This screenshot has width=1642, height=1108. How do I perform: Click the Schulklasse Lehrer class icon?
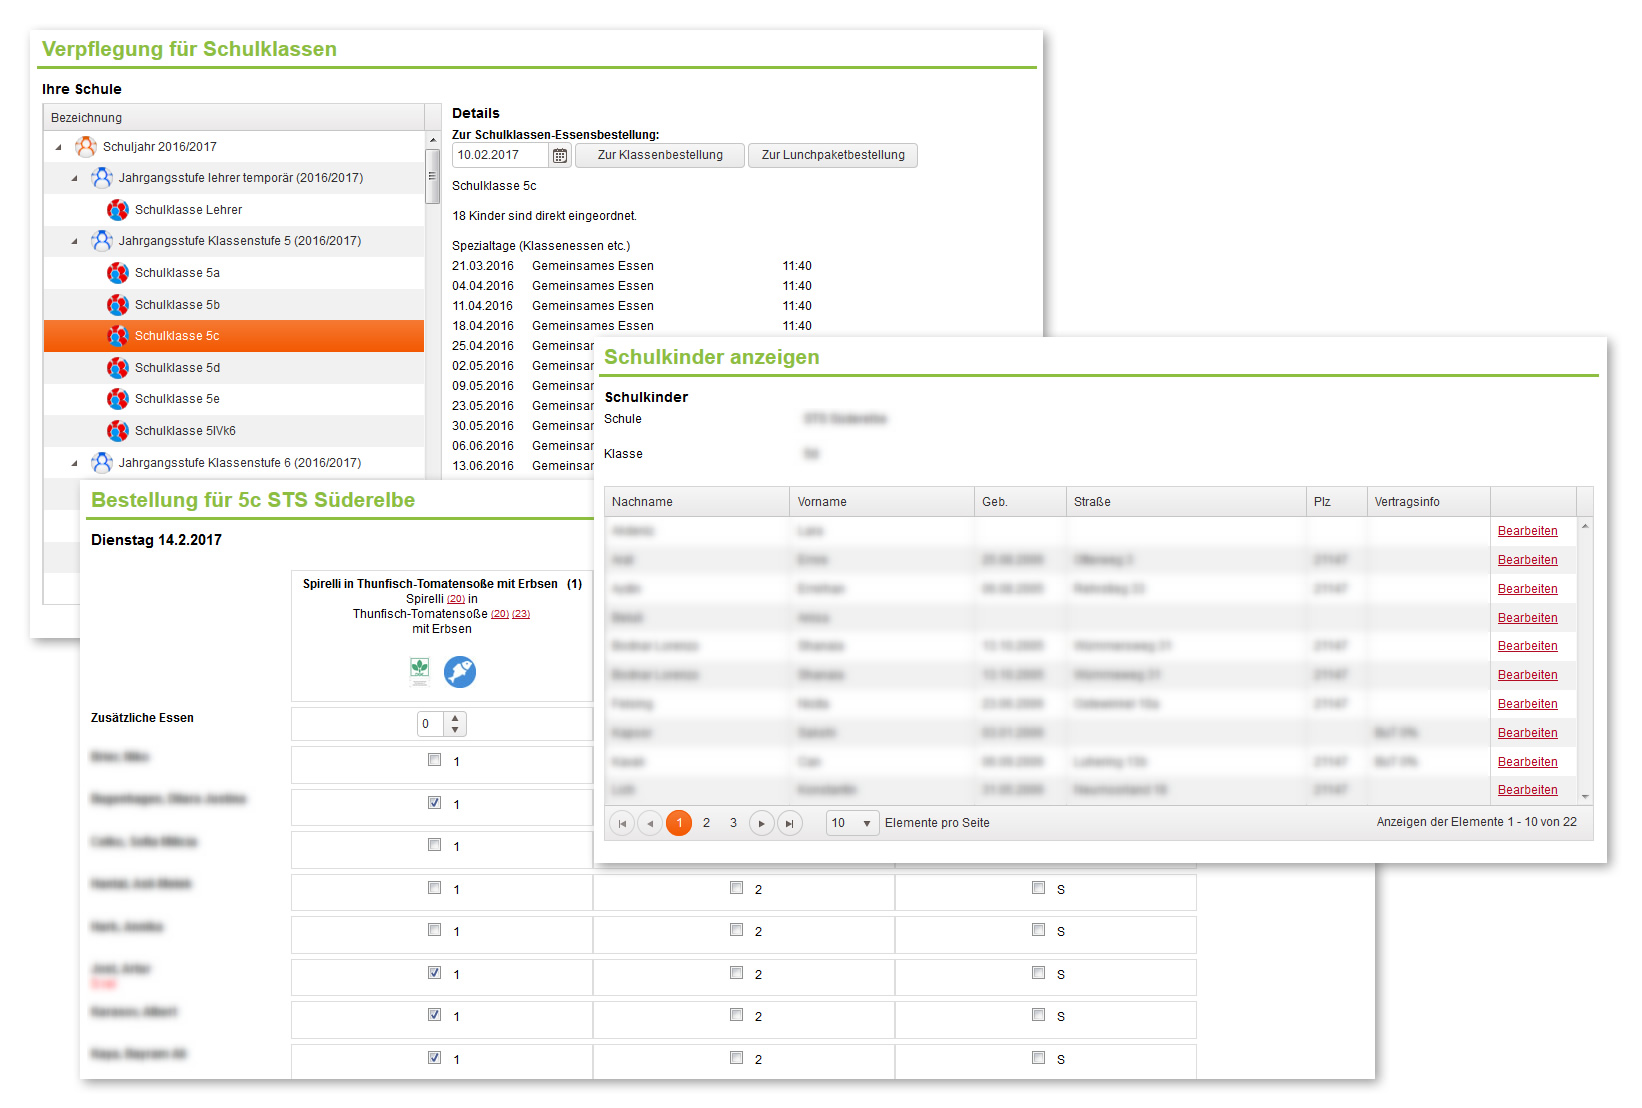tap(118, 210)
